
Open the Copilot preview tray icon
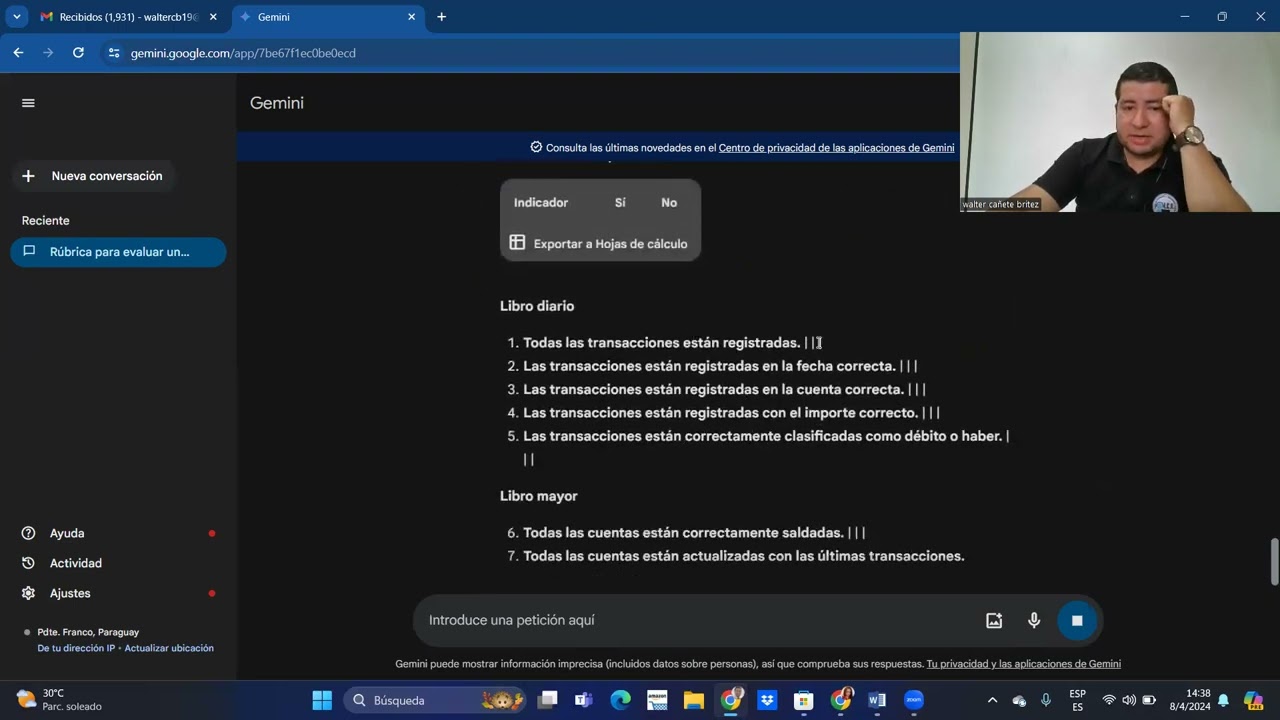click(x=1253, y=700)
